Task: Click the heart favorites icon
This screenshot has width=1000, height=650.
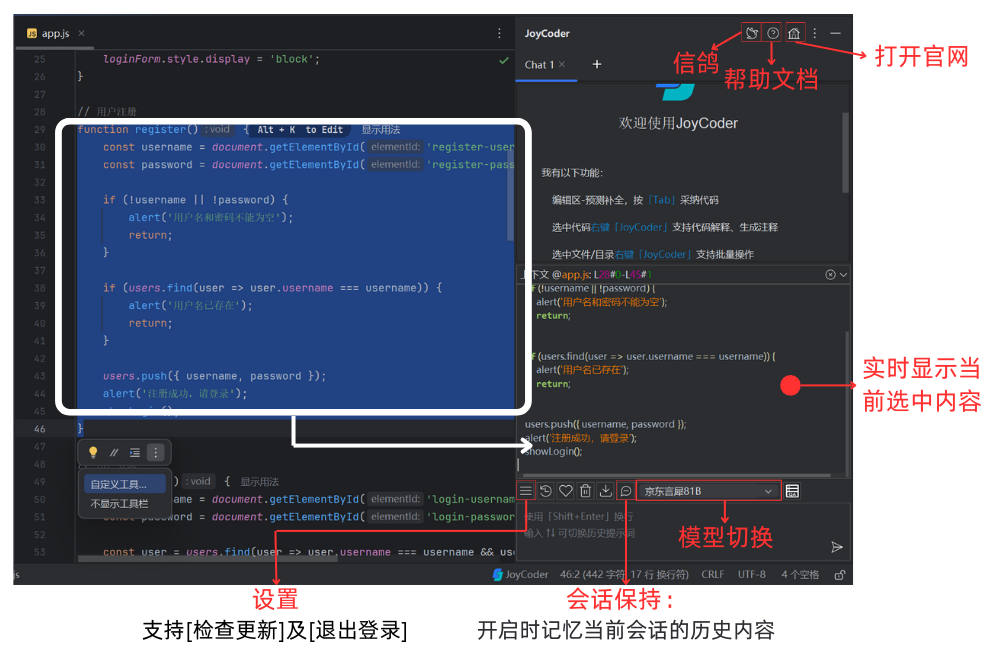Action: (566, 491)
